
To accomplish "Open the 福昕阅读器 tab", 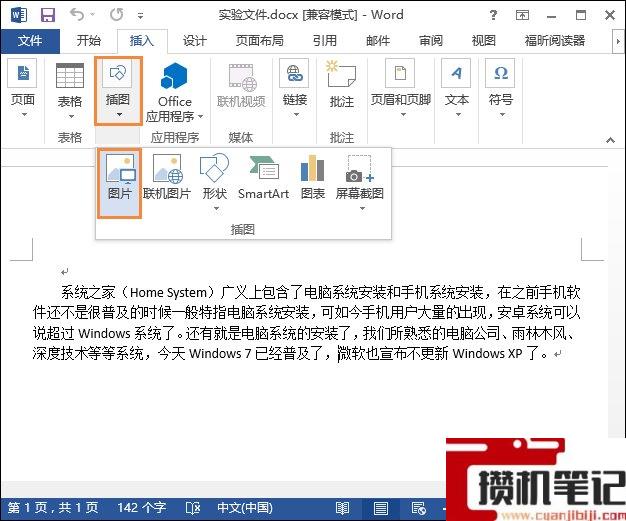I will tap(555, 41).
